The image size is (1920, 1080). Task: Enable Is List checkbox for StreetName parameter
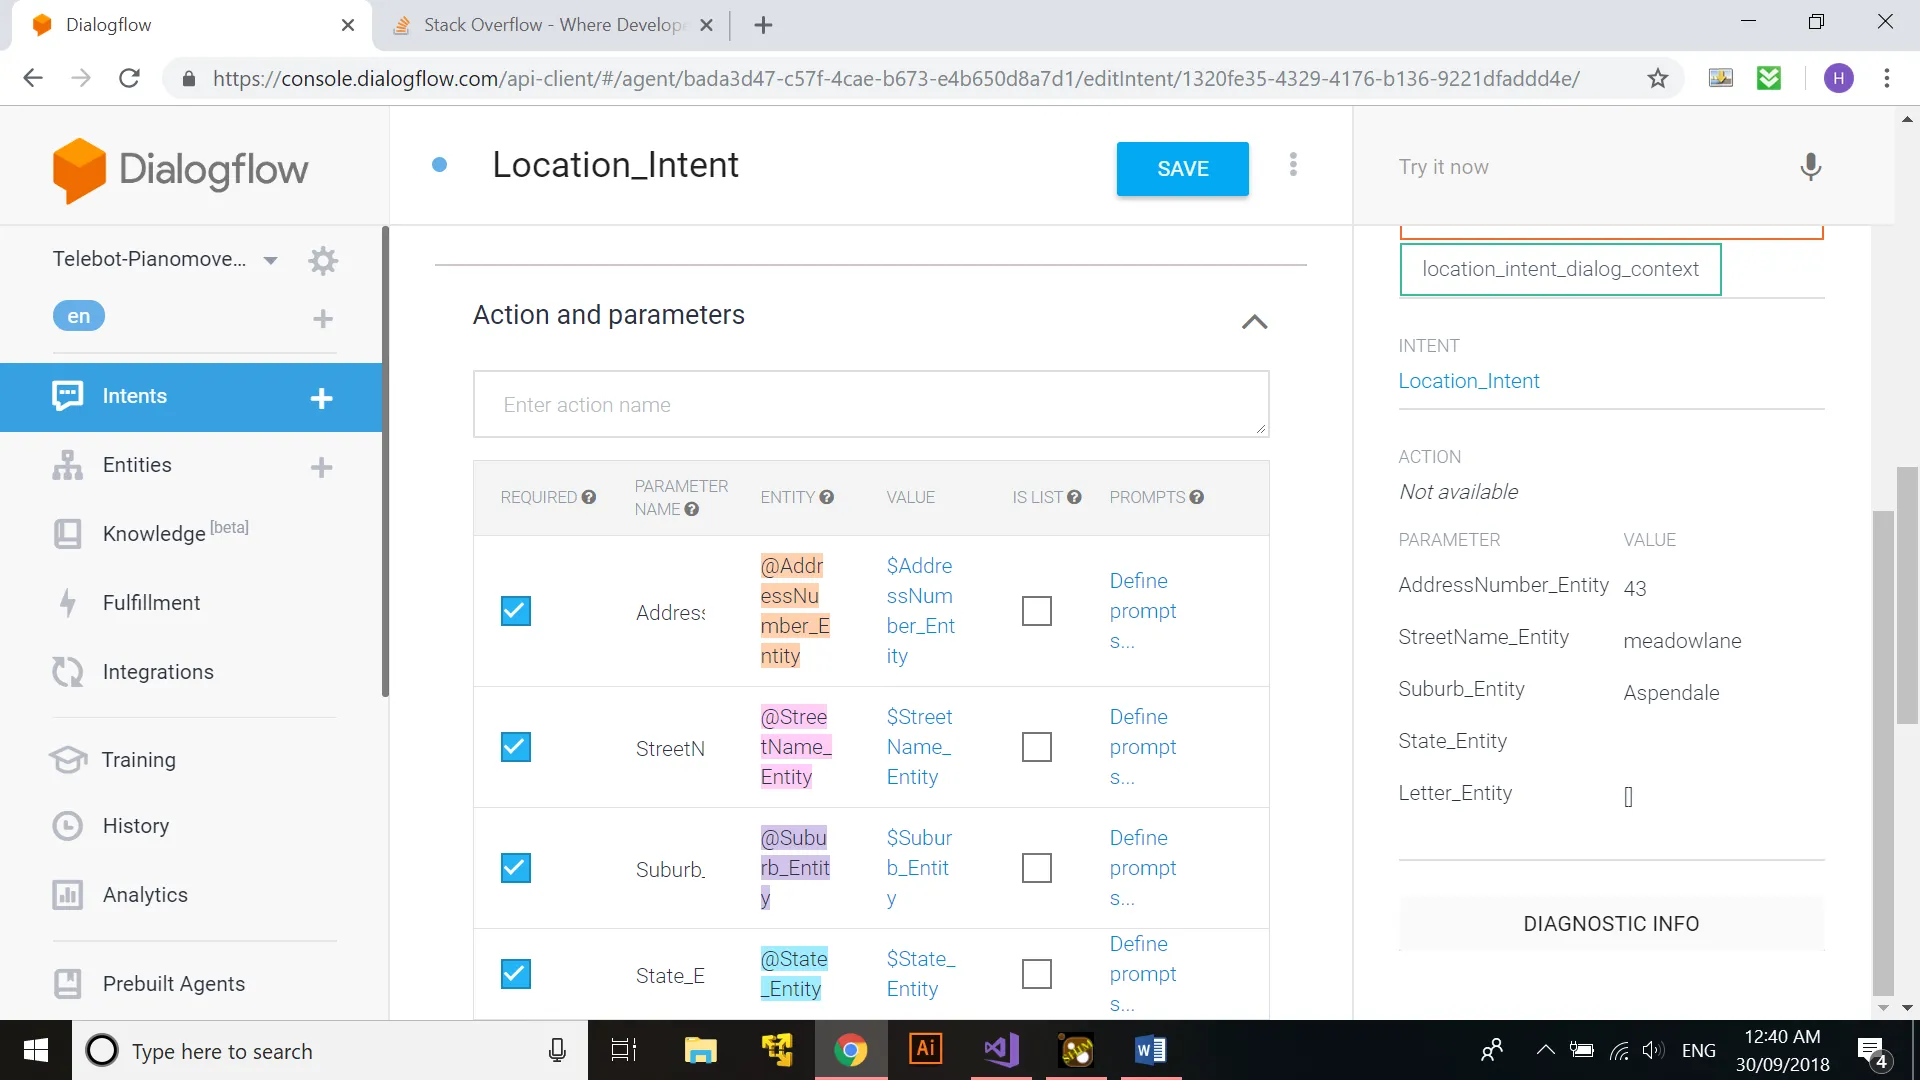(1036, 747)
